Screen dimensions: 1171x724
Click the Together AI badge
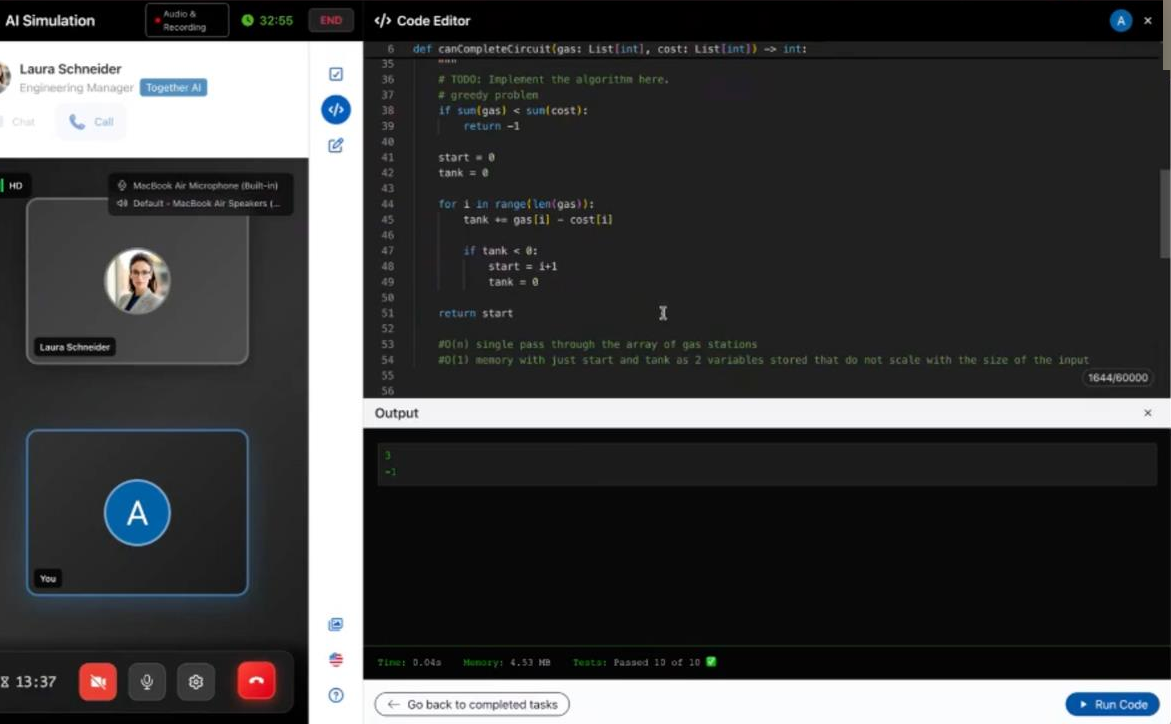pos(173,87)
